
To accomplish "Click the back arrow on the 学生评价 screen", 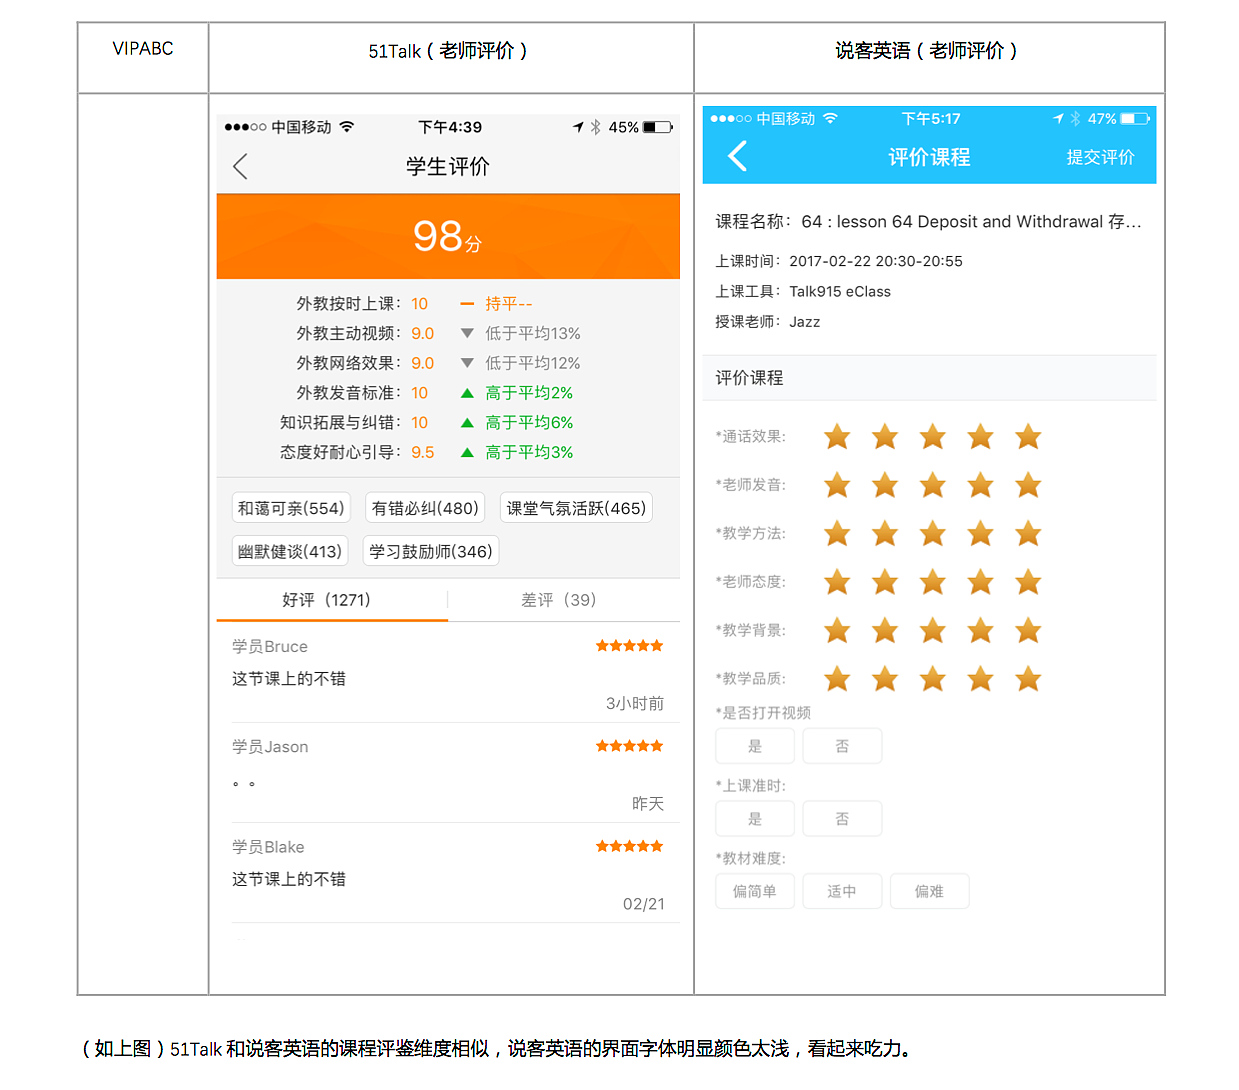I will [x=240, y=166].
